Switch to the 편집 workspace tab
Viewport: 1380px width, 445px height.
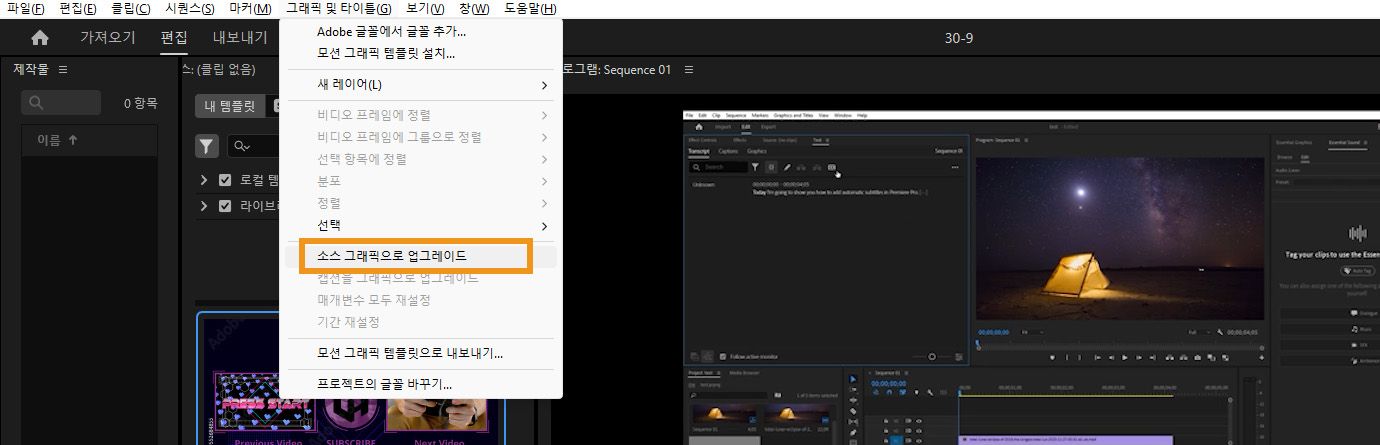click(174, 38)
